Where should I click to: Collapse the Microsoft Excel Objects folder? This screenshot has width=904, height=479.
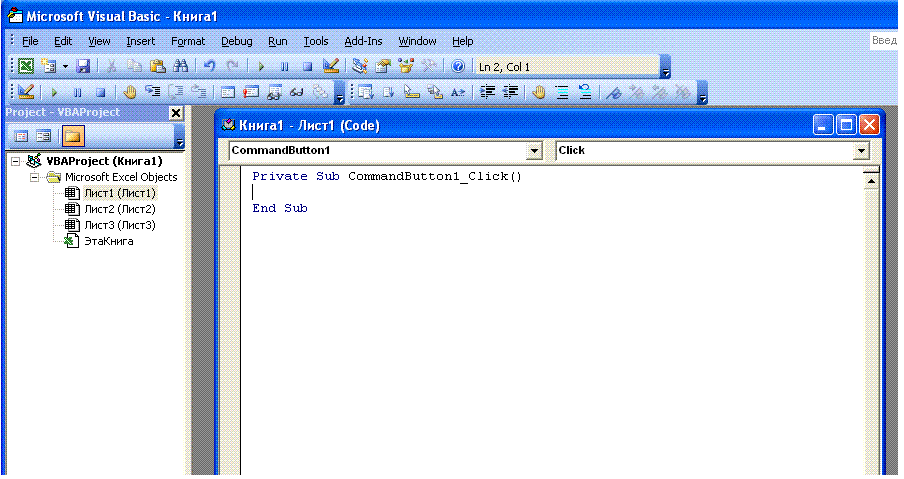coord(35,178)
